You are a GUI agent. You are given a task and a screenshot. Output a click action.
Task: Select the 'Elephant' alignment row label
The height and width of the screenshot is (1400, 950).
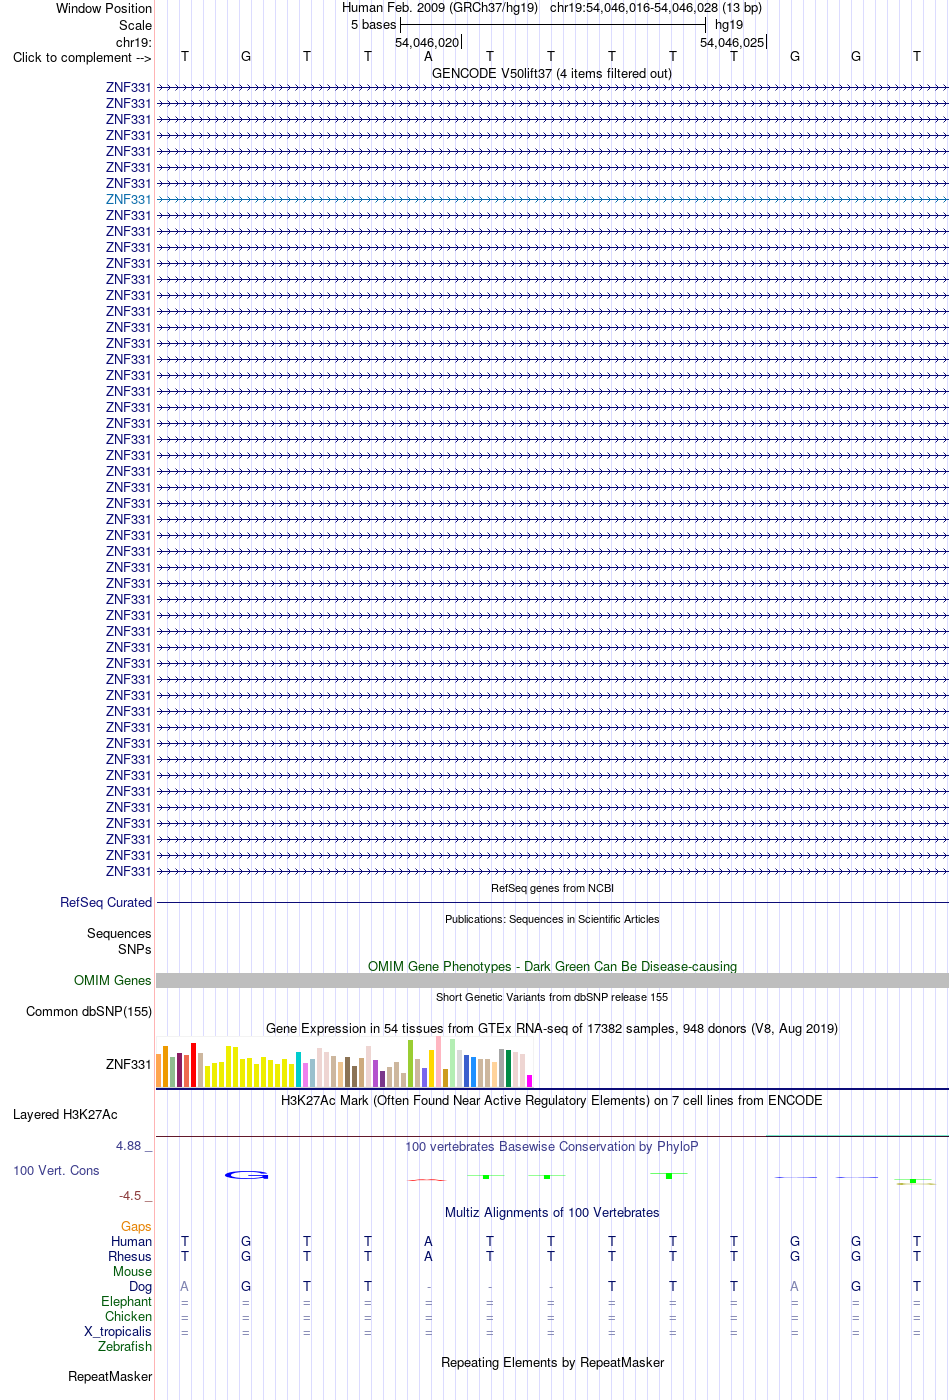coord(126,1301)
